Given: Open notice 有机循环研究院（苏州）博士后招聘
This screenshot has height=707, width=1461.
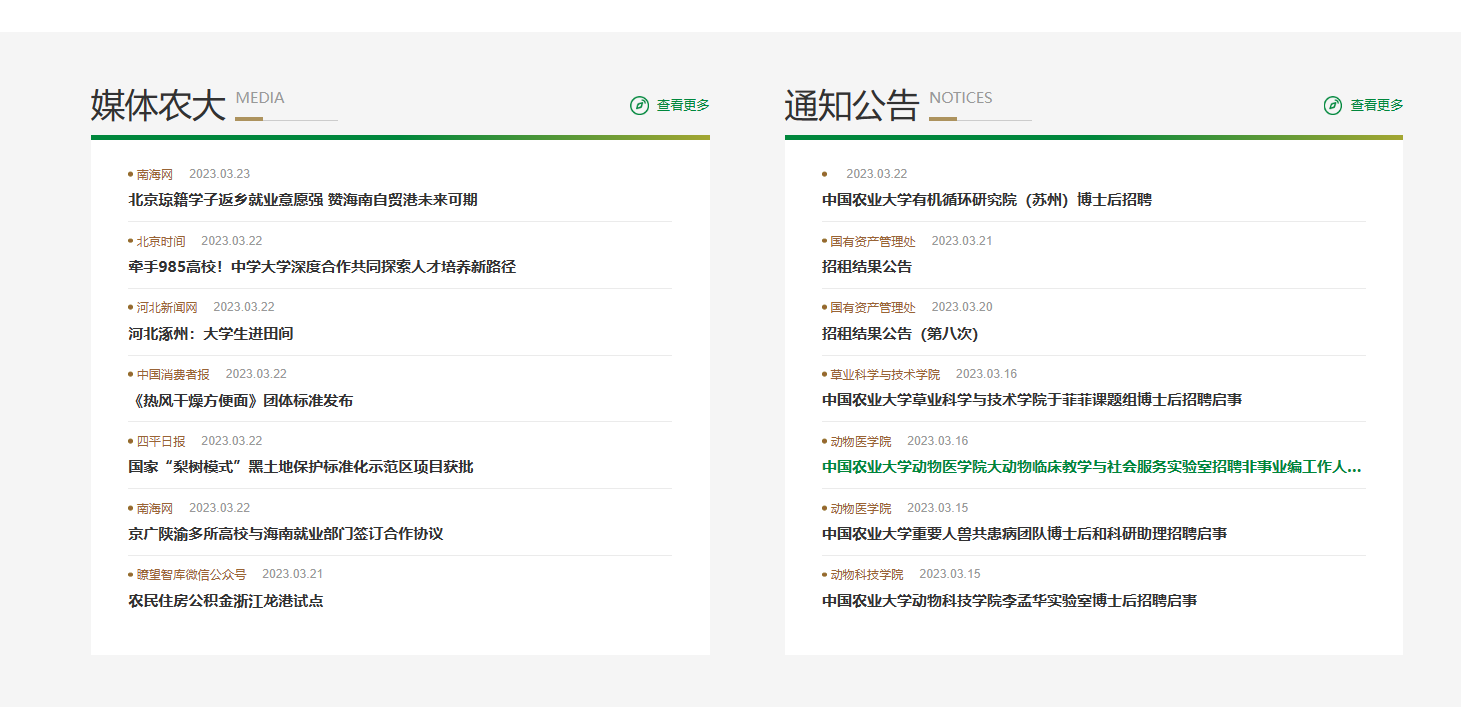Looking at the screenshot, I should point(986,200).
